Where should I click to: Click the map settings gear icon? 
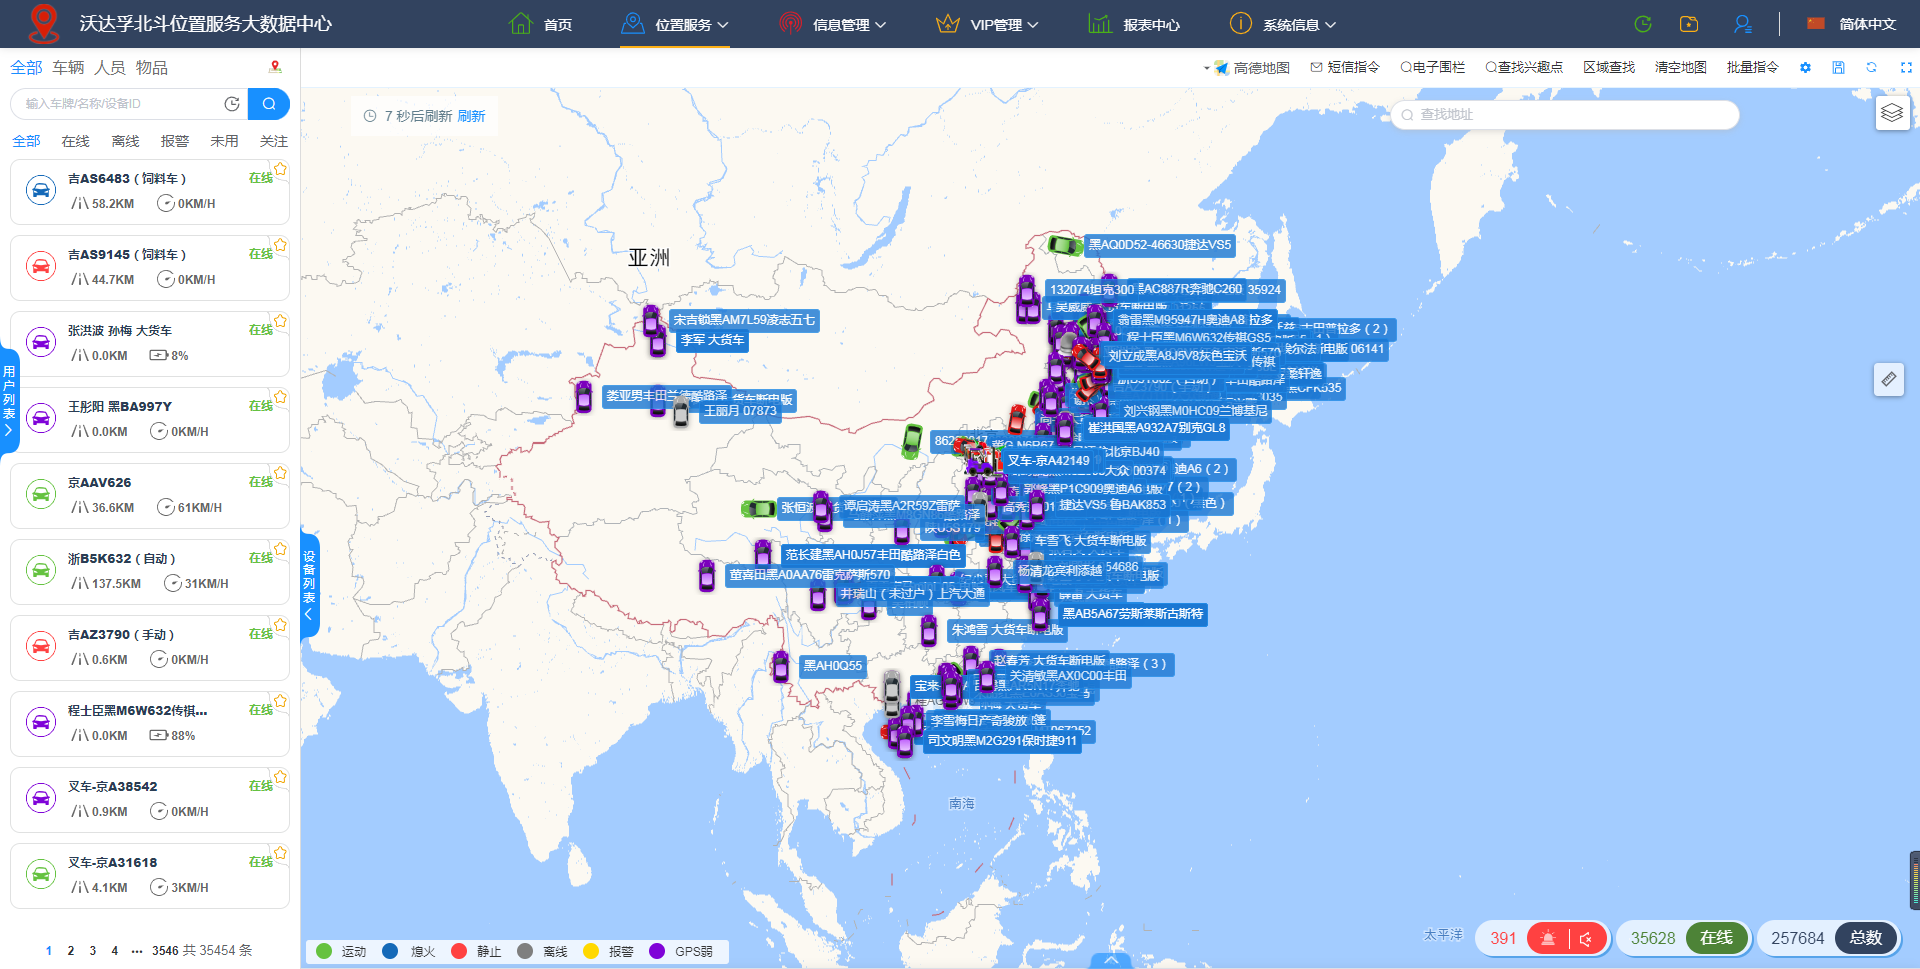click(1805, 68)
